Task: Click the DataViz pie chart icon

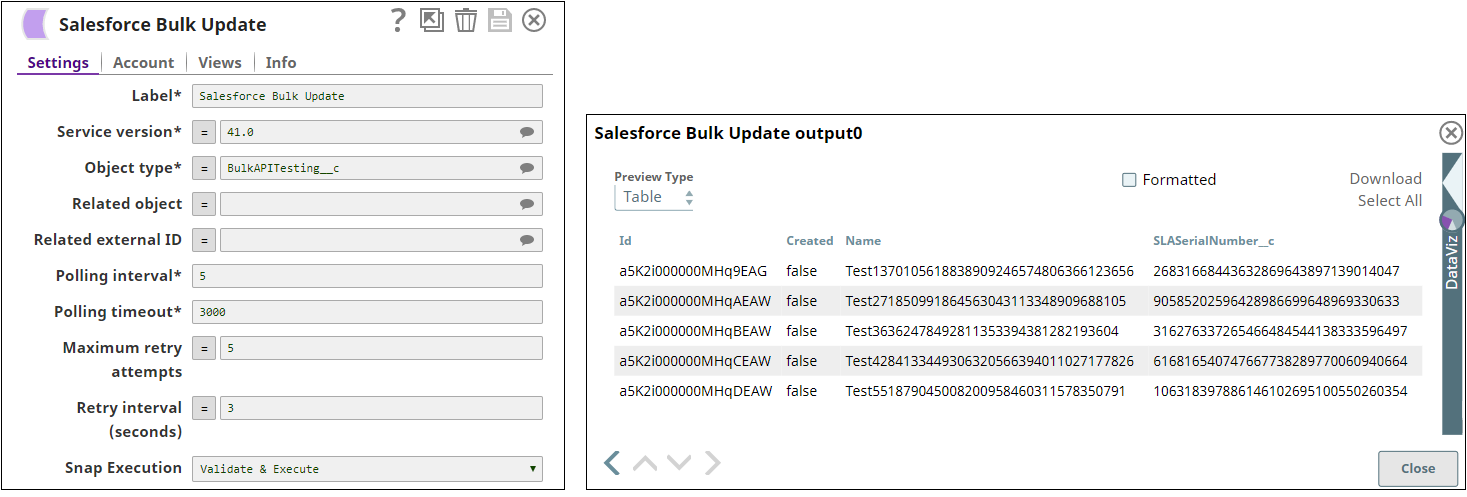Action: (1451, 219)
